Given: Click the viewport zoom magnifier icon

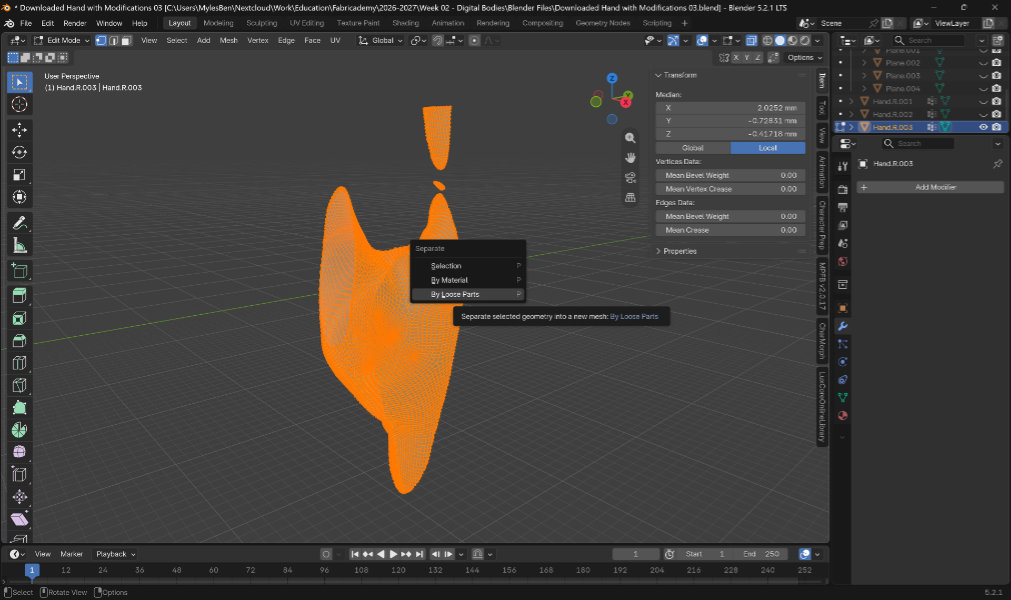Looking at the screenshot, I should 630,138.
